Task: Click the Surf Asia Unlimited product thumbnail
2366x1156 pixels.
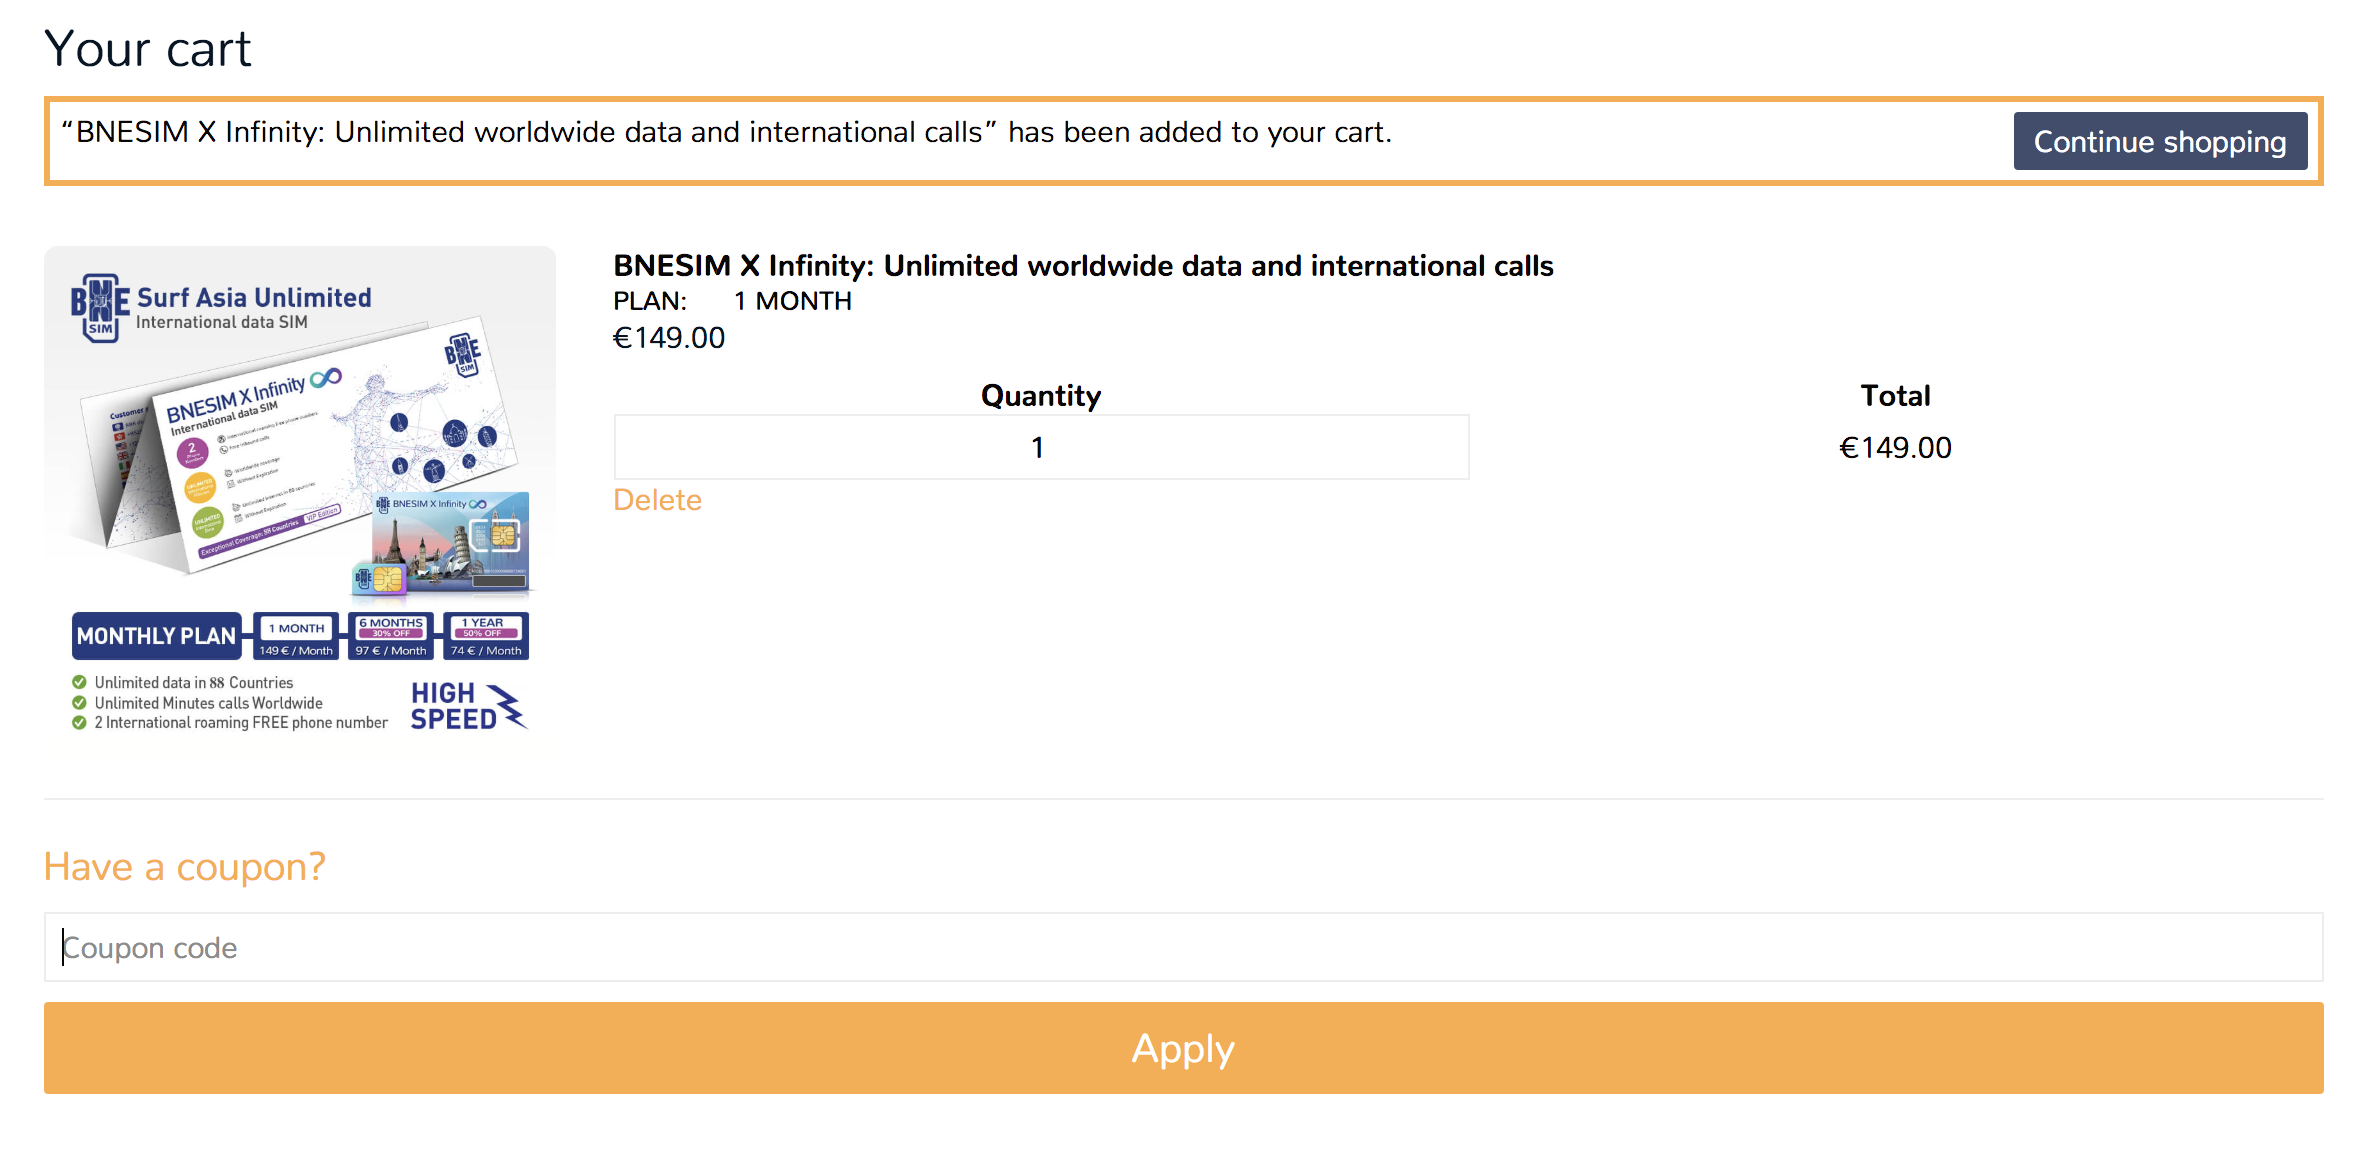Action: coord(300,498)
